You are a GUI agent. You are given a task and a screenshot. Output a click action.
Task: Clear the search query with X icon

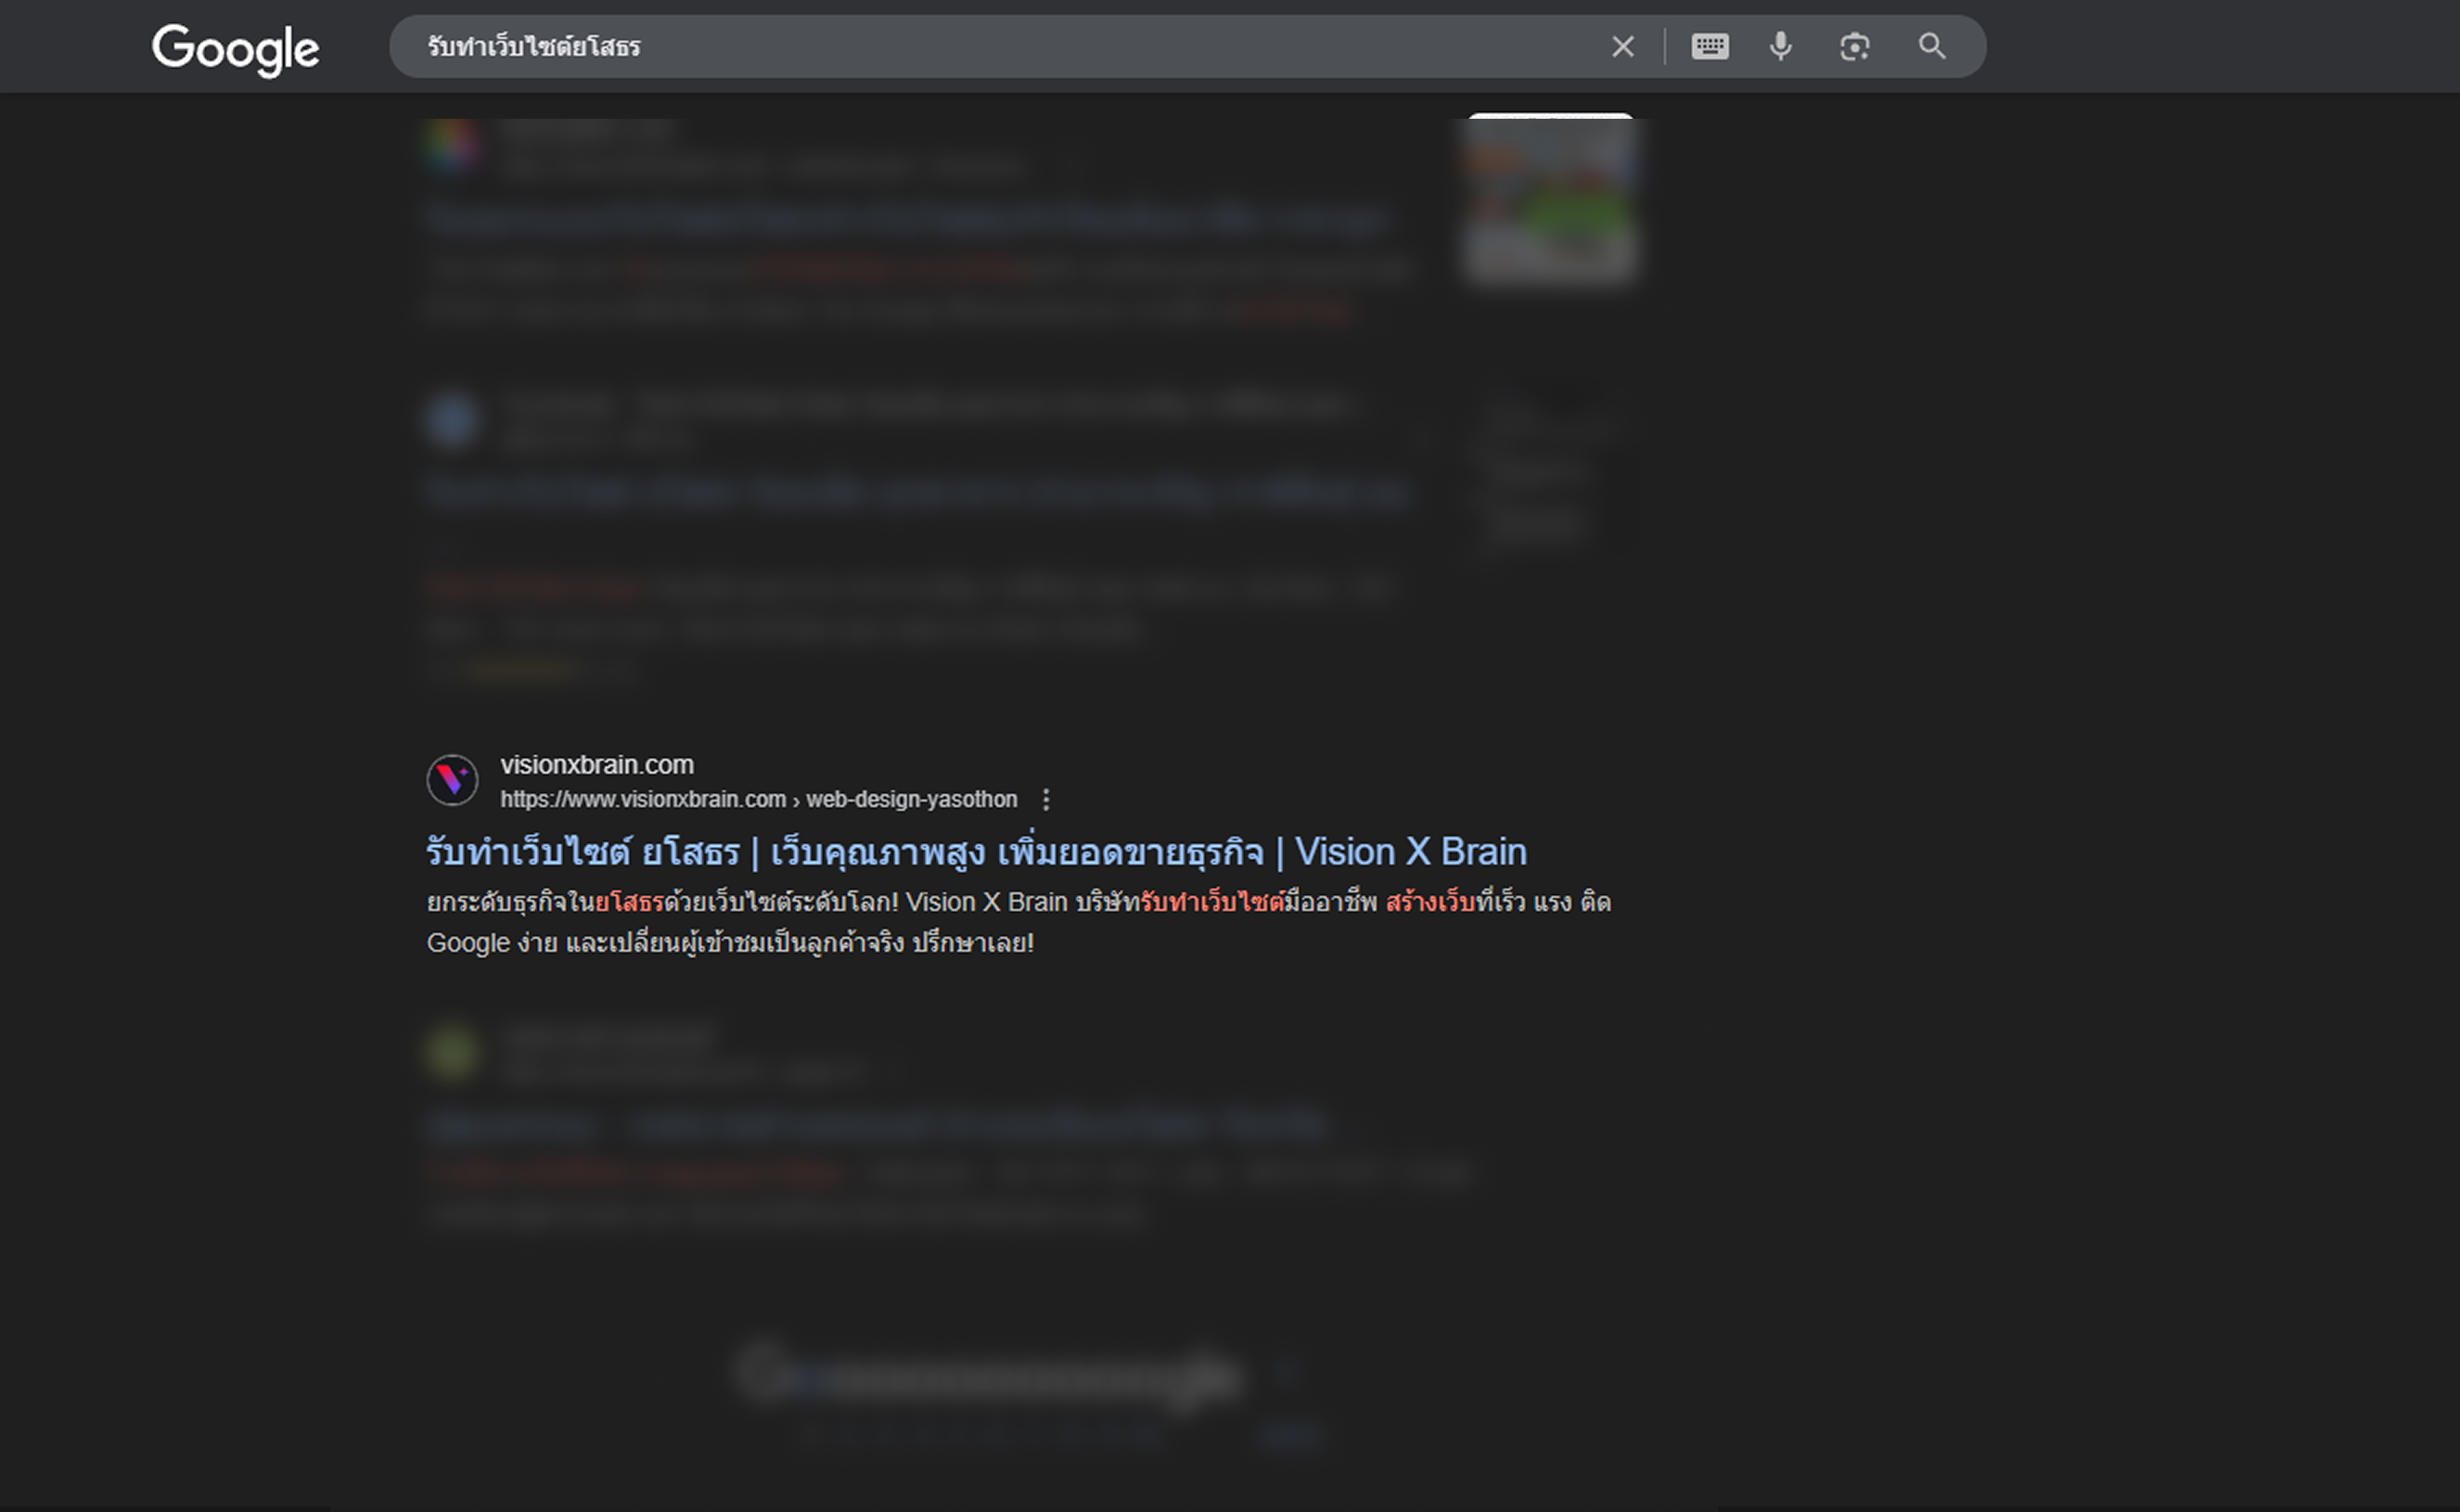point(1622,47)
